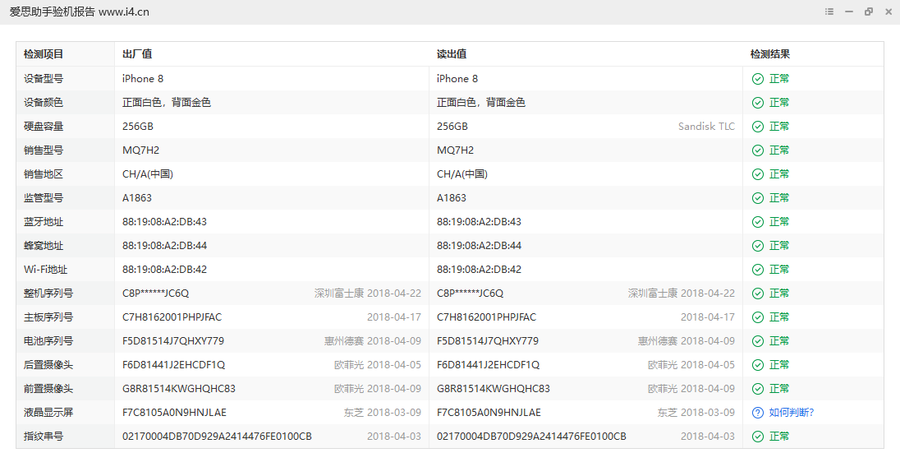
Task: Click factory front camera serial G8R81514KWGHQHC83
Action: click(x=179, y=389)
